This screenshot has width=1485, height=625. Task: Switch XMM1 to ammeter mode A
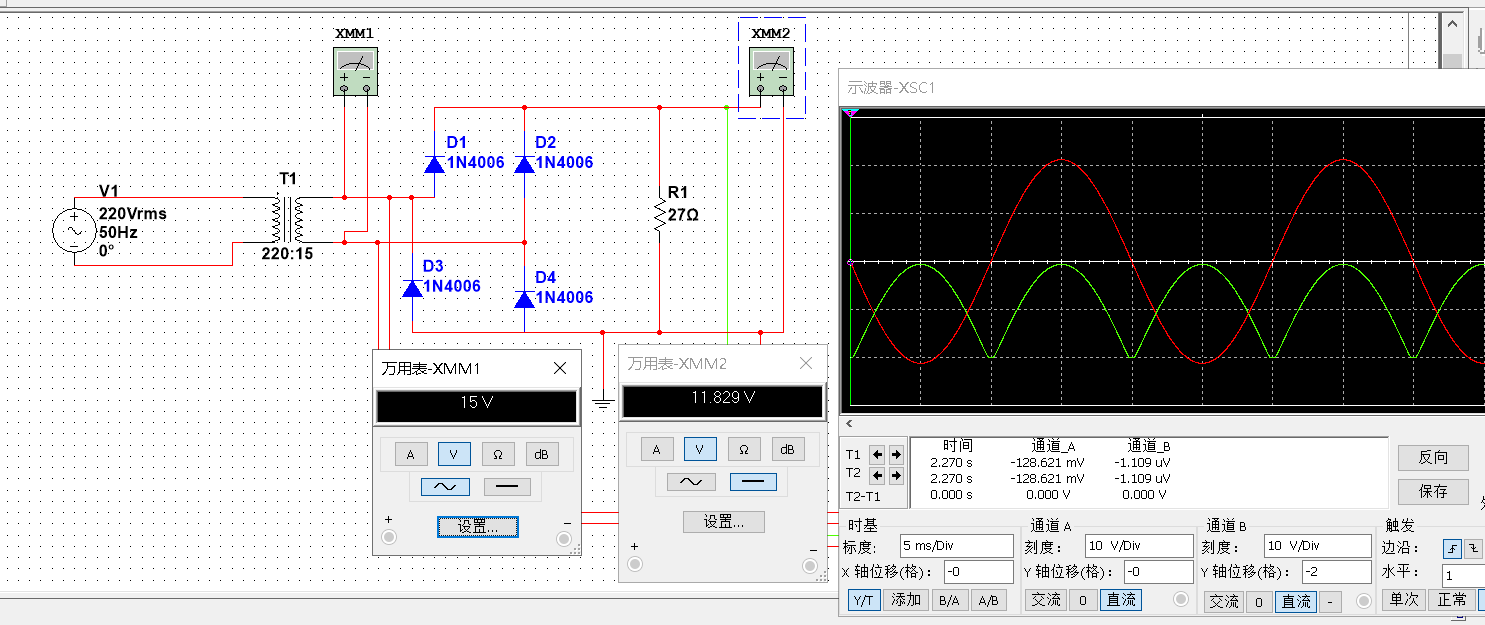[410, 454]
